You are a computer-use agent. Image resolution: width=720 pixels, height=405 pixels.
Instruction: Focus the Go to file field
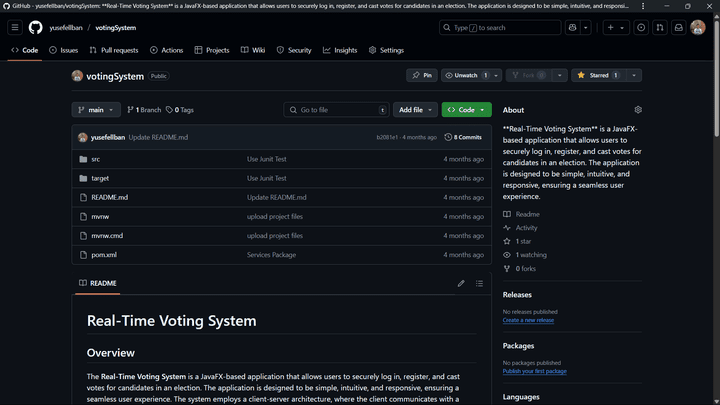(x=337, y=110)
